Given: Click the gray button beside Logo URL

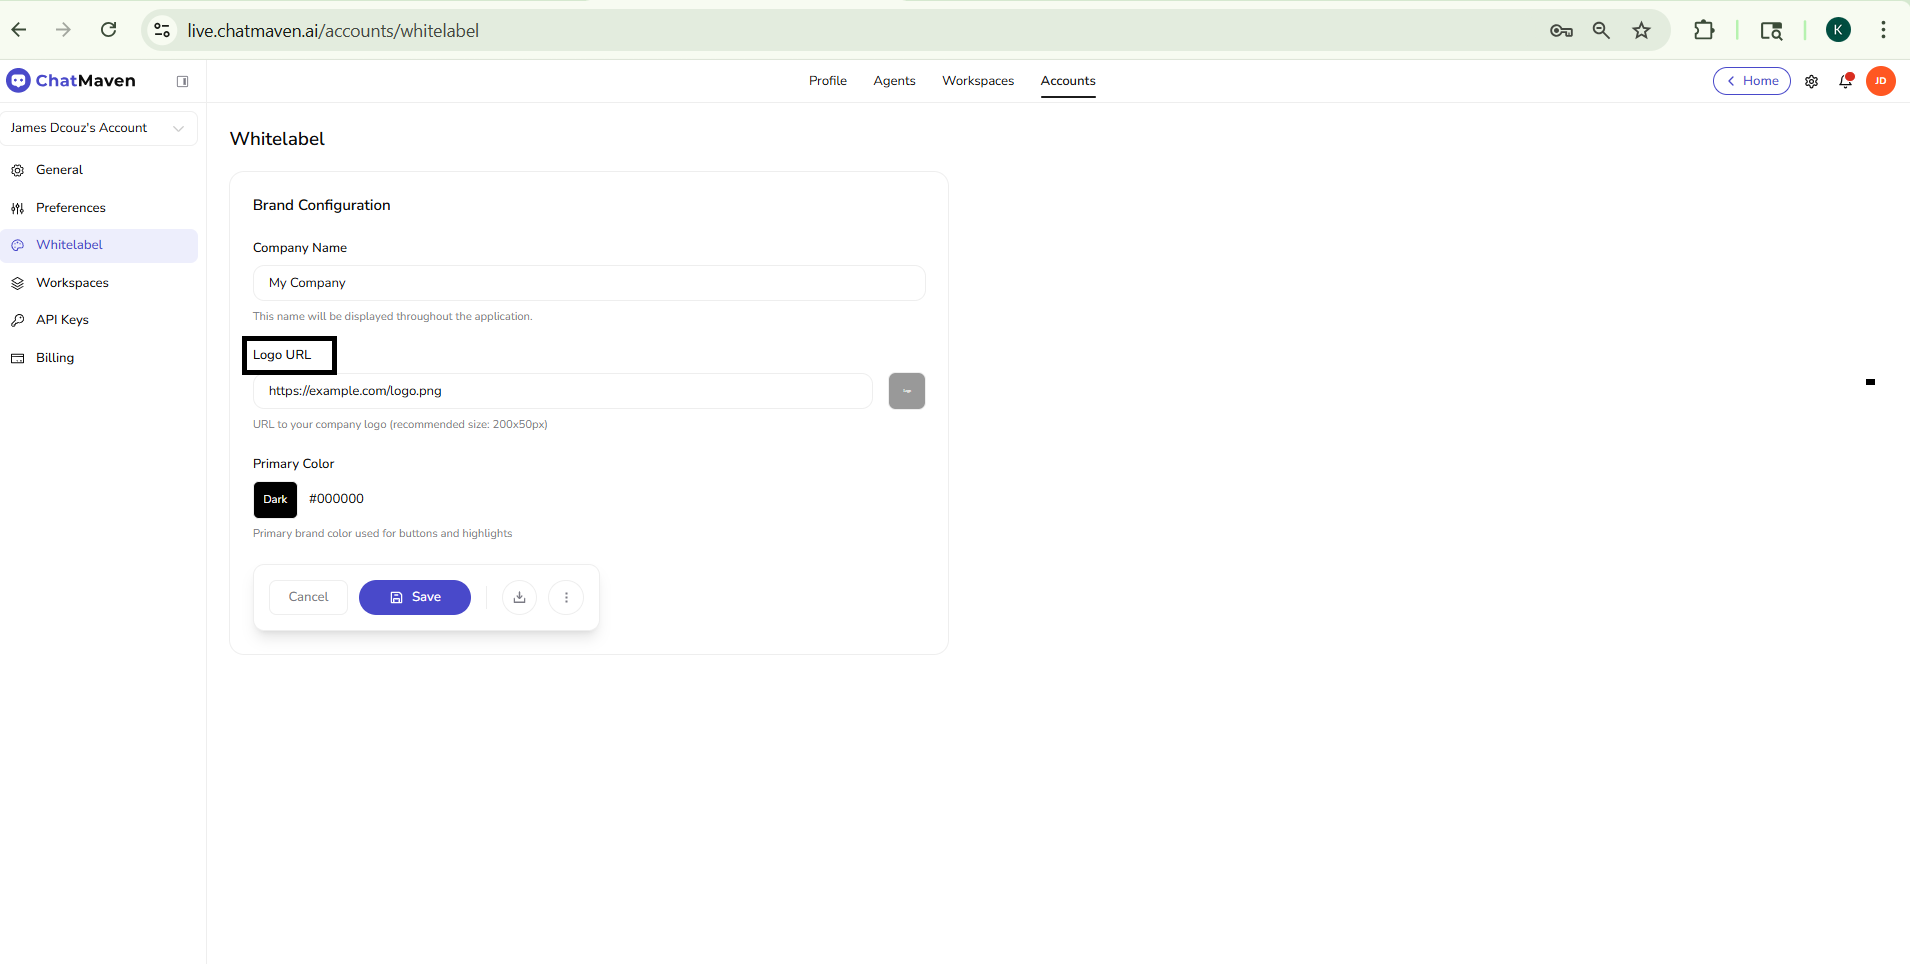Looking at the screenshot, I should coord(906,391).
